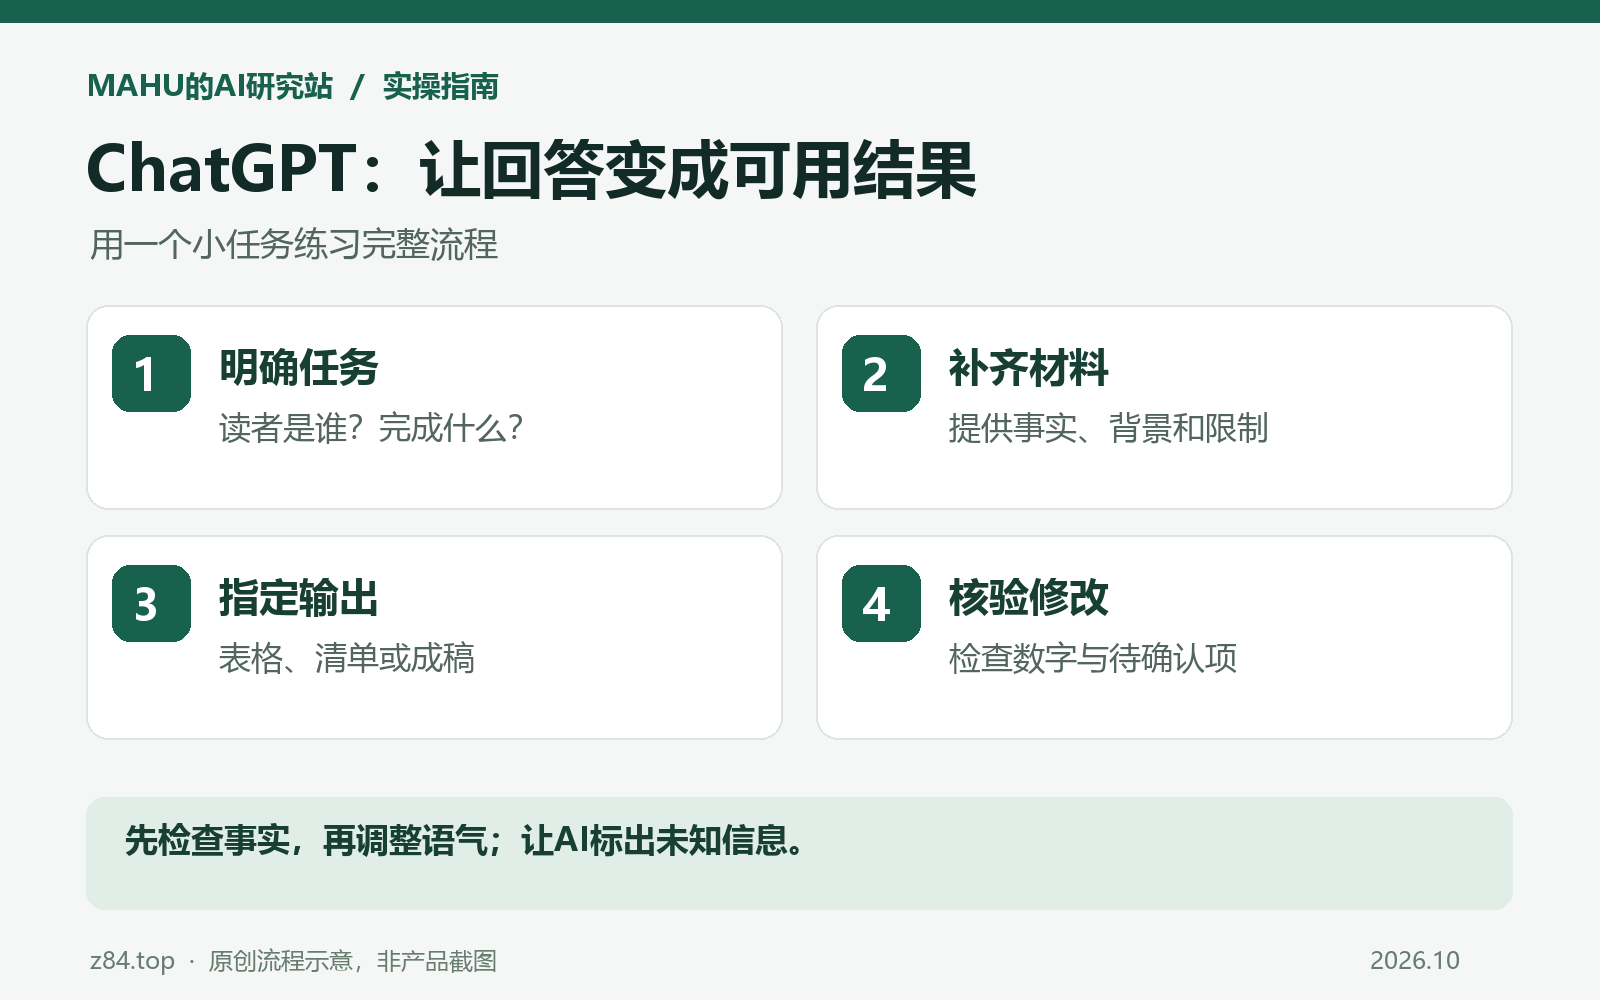Click the number 4 step badge
1600x1000 pixels.
(881, 603)
